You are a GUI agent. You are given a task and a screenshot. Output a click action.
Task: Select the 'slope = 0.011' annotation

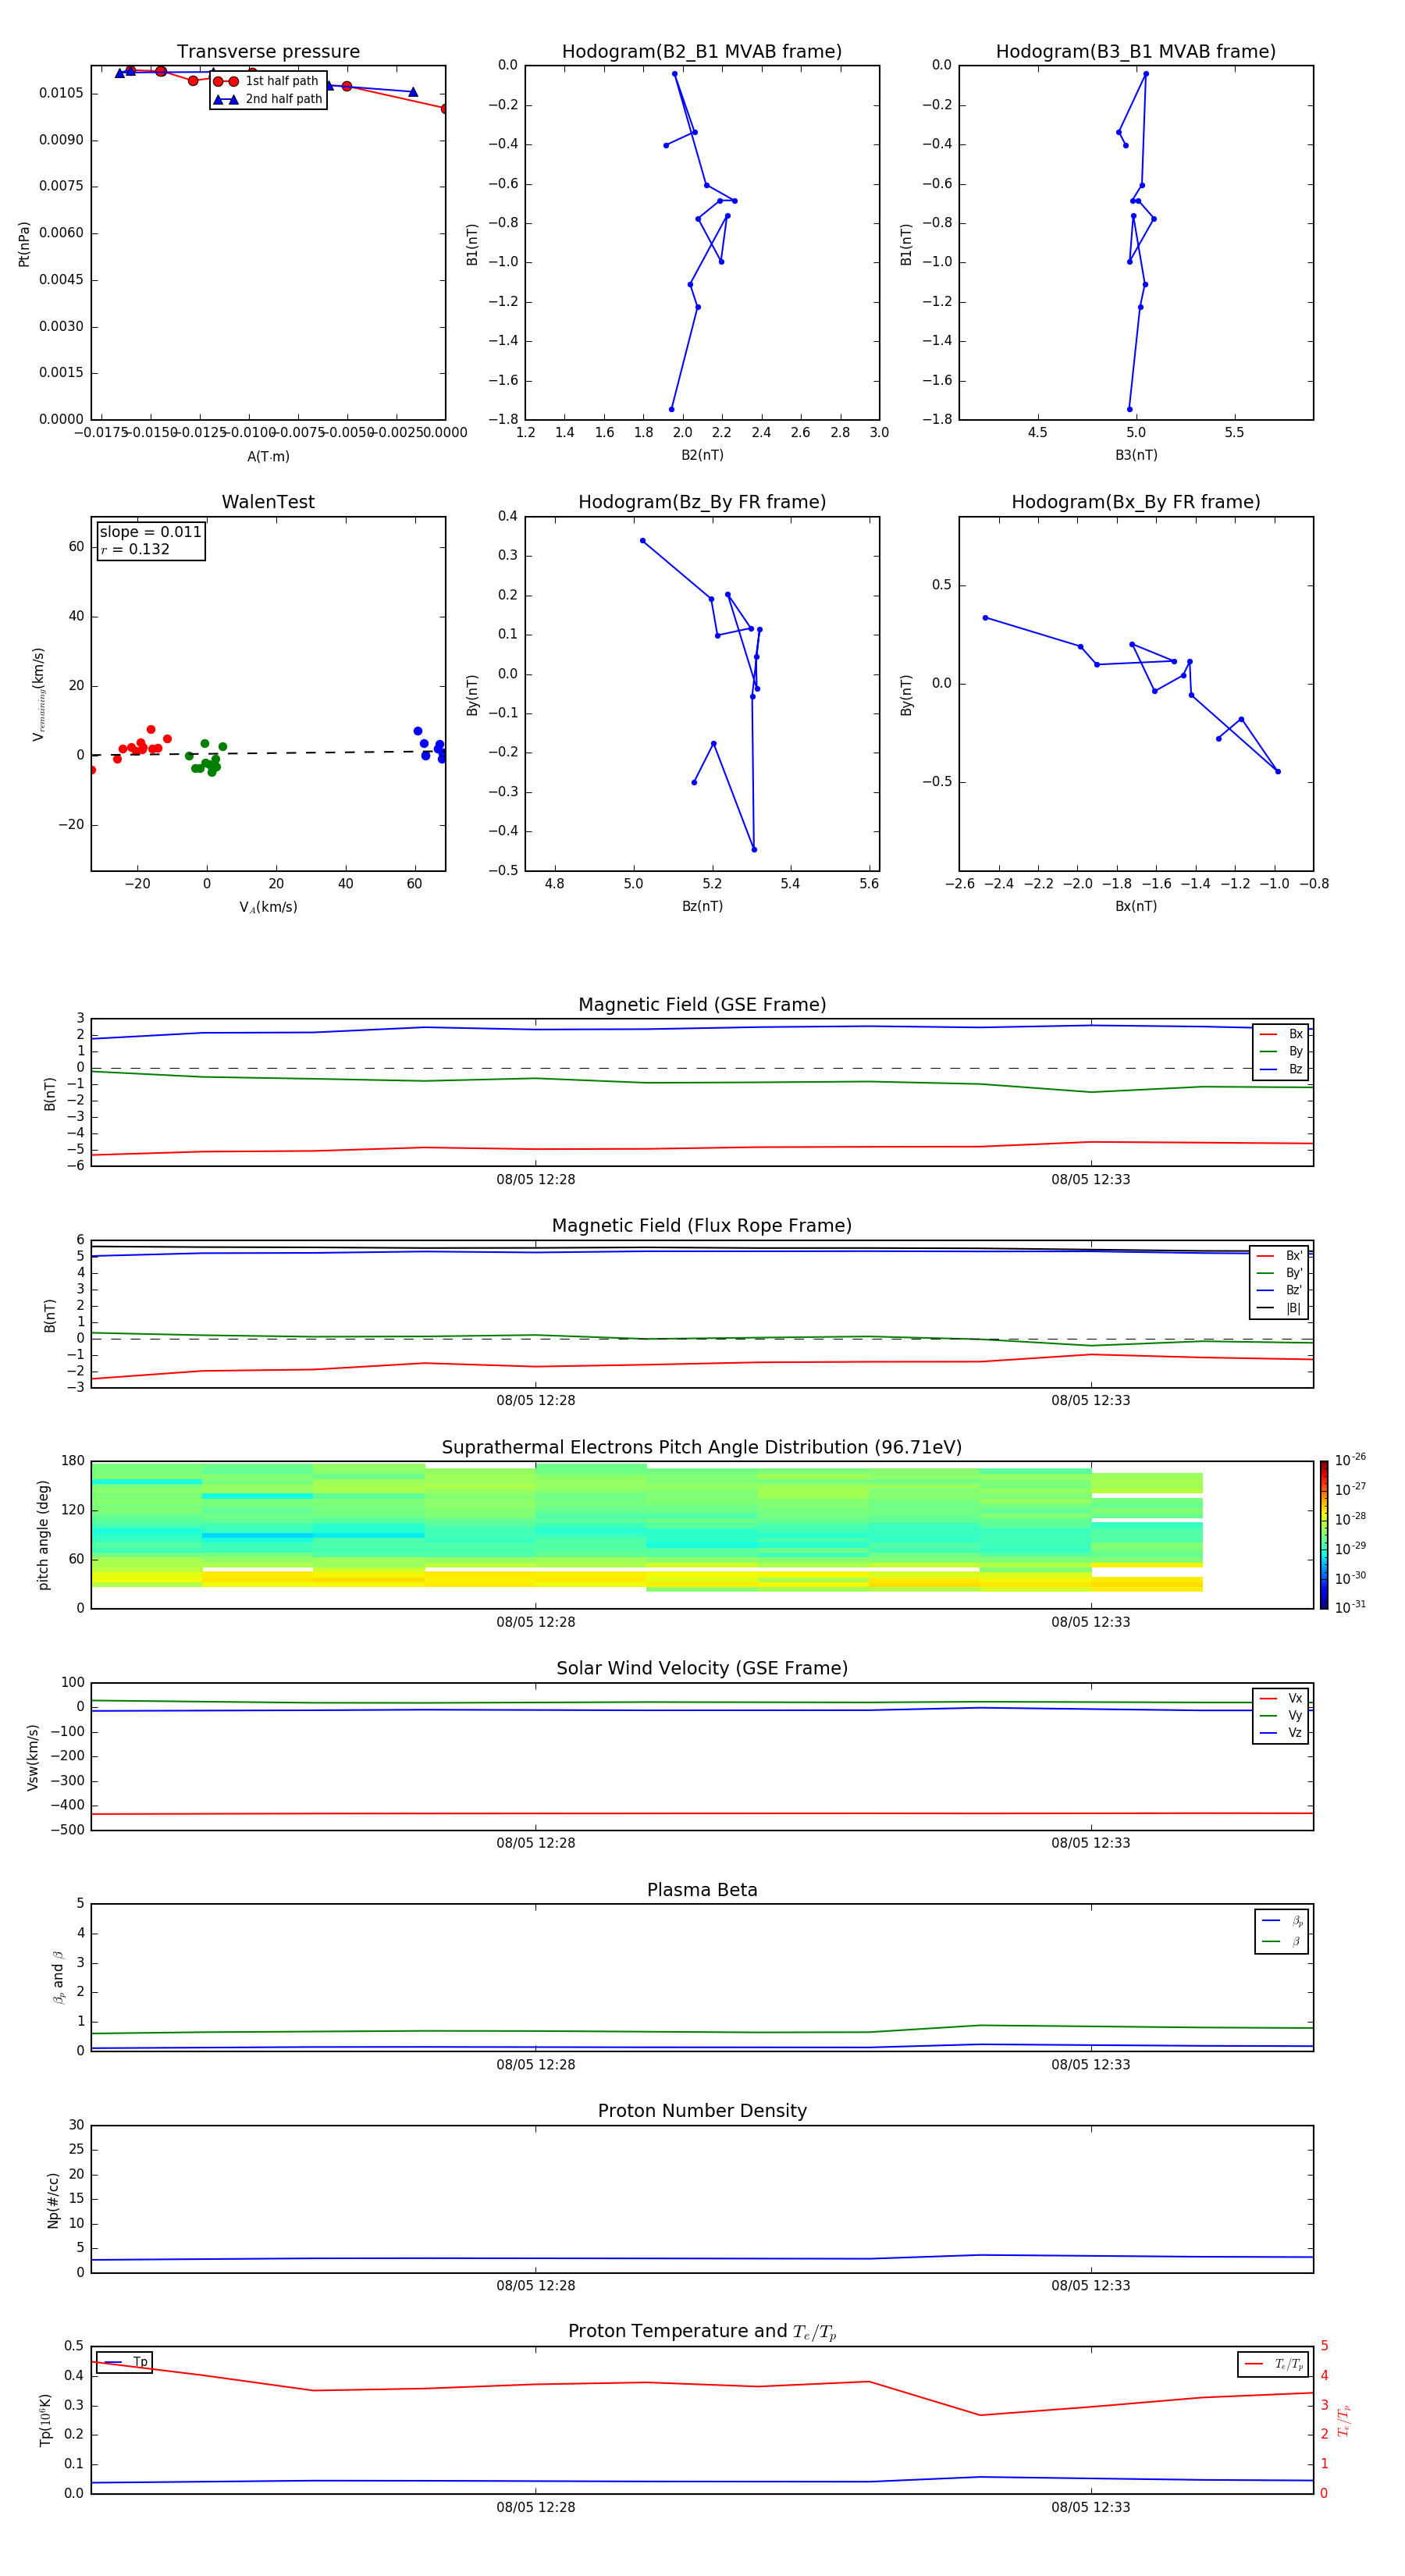[x=150, y=532]
